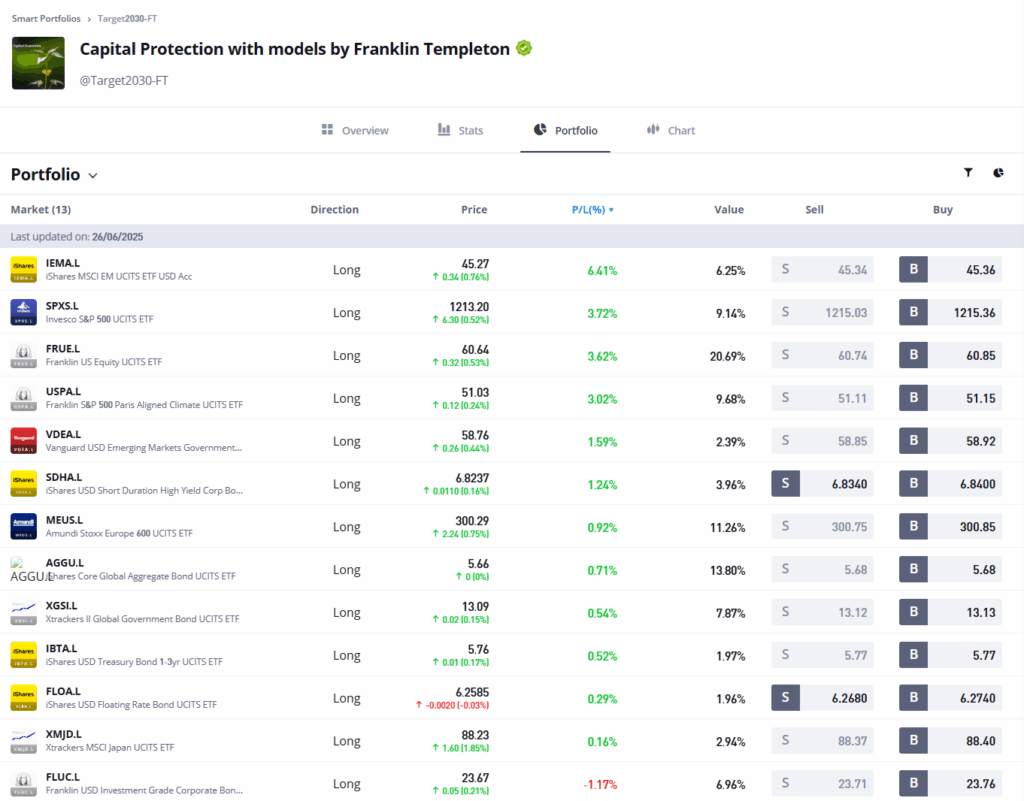Click the Smart Portfolios breadcrumb link
Image resolution: width=1024 pixels, height=801 pixels.
click(x=46, y=18)
